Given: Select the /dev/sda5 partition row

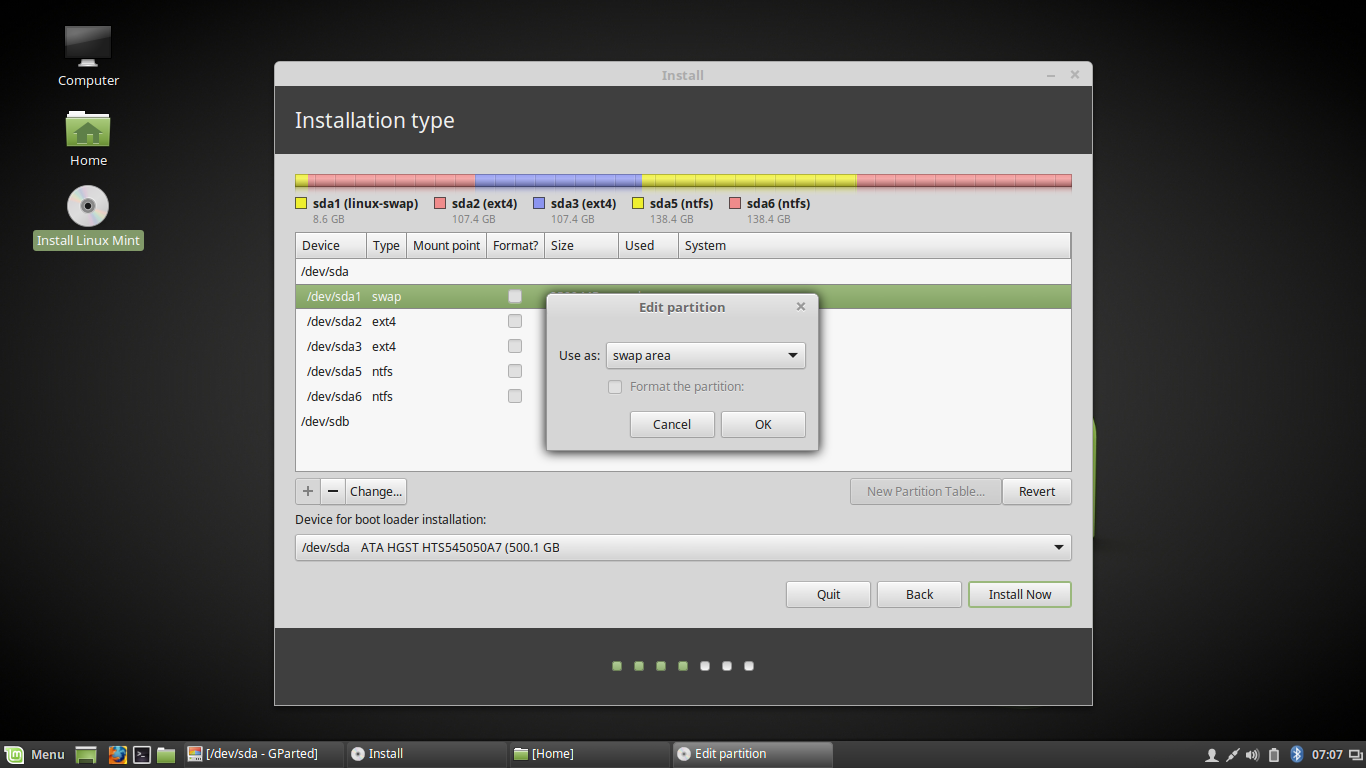Looking at the screenshot, I should (683, 371).
